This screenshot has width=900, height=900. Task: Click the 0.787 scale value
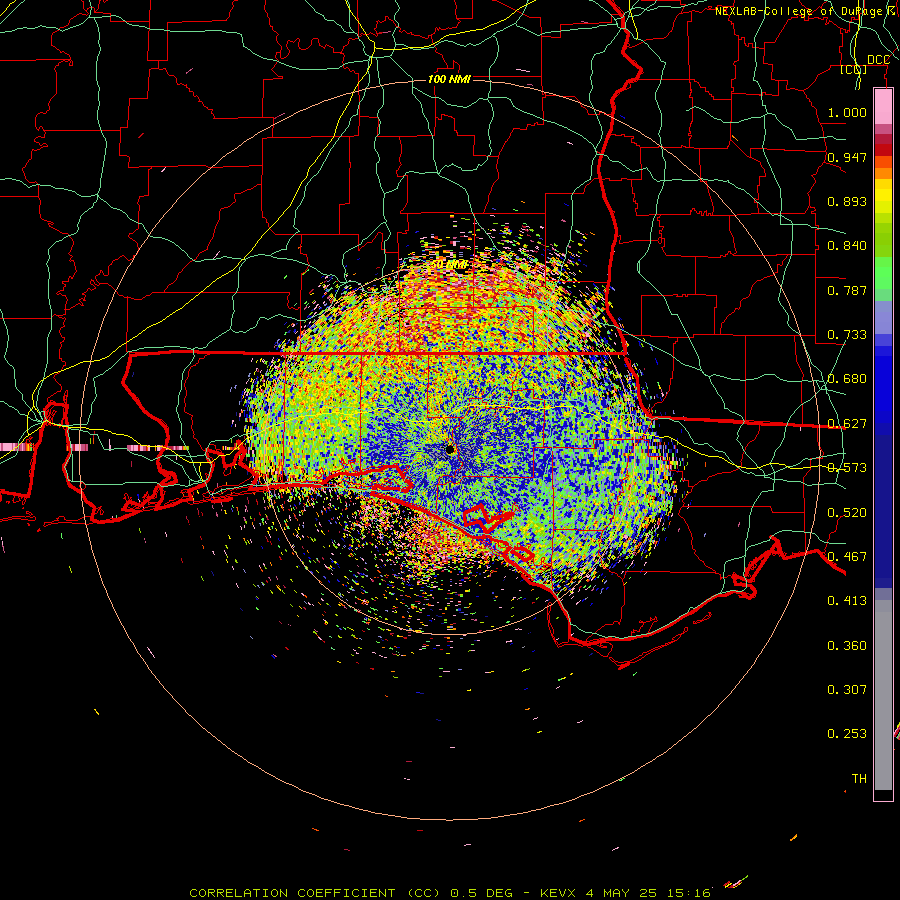tap(847, 290)
